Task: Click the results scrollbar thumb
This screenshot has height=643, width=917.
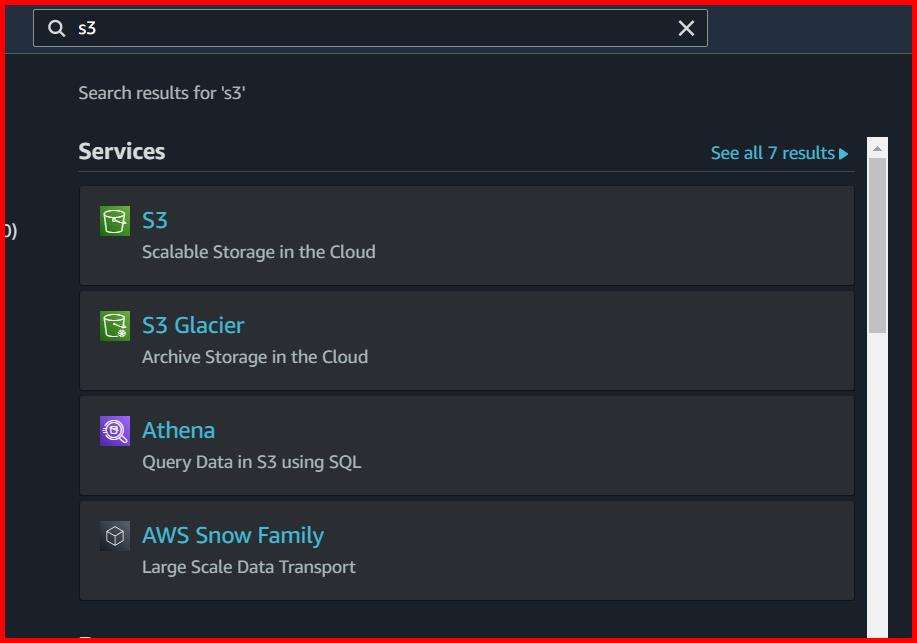Action: click(877, 240)
